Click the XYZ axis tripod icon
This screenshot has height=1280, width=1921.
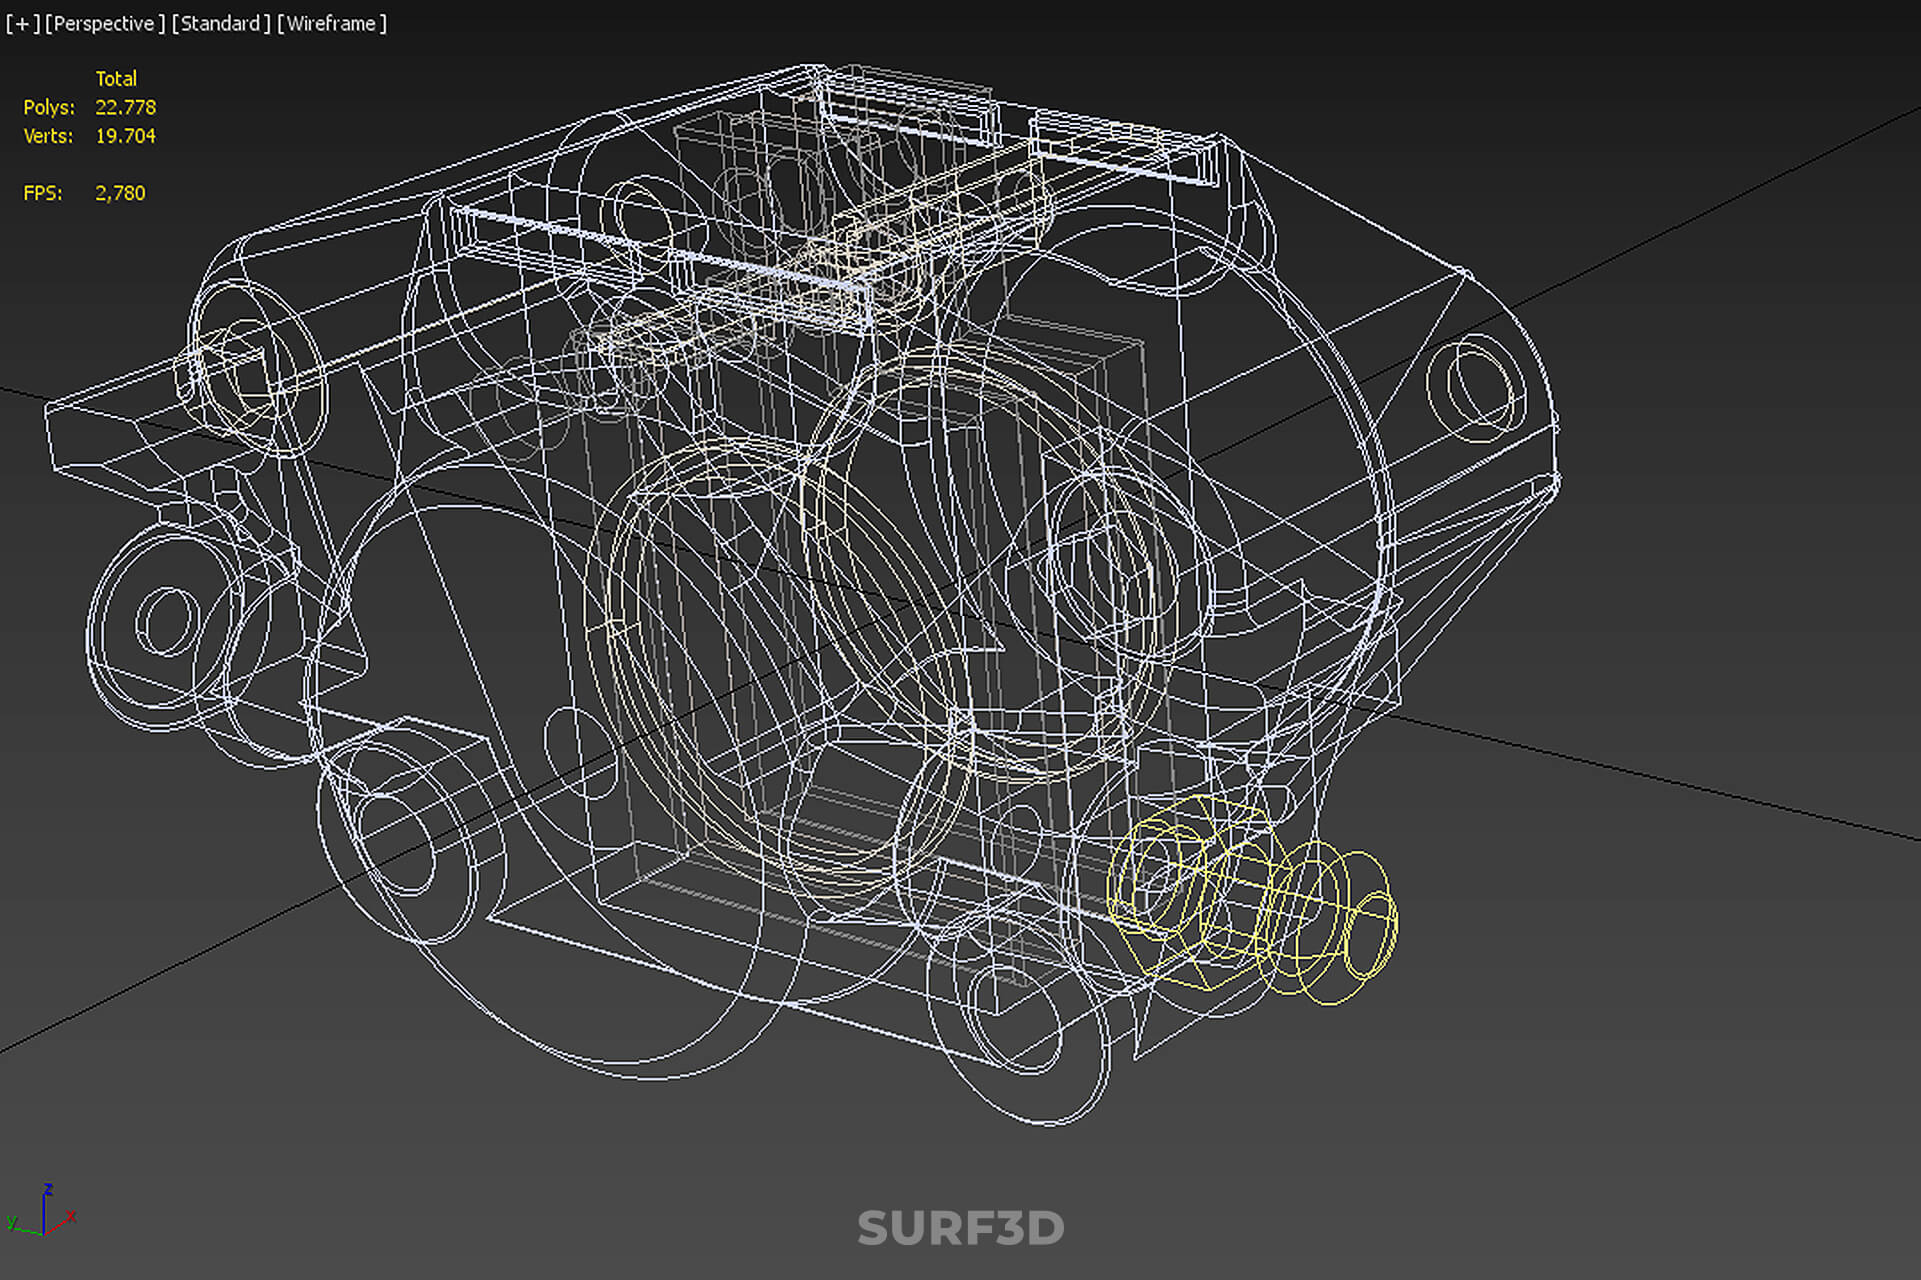point(42,1211)
